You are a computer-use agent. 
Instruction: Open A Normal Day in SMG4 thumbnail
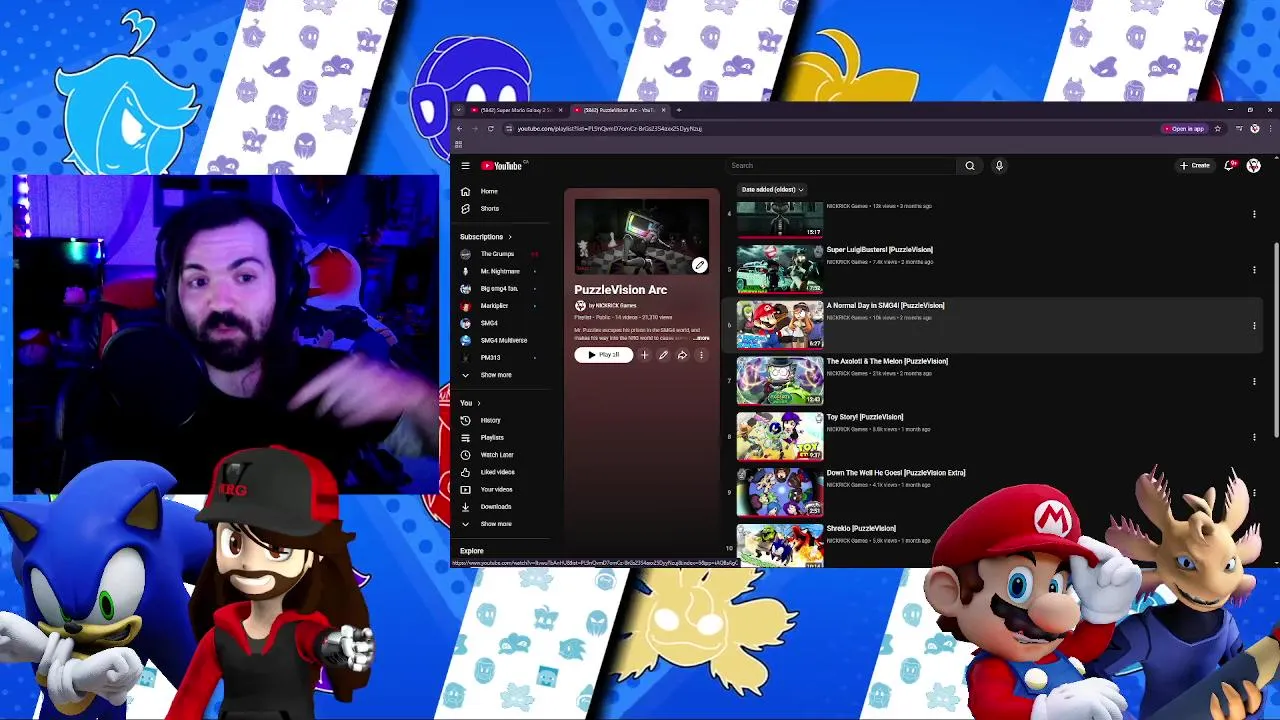tap(780, 323)
